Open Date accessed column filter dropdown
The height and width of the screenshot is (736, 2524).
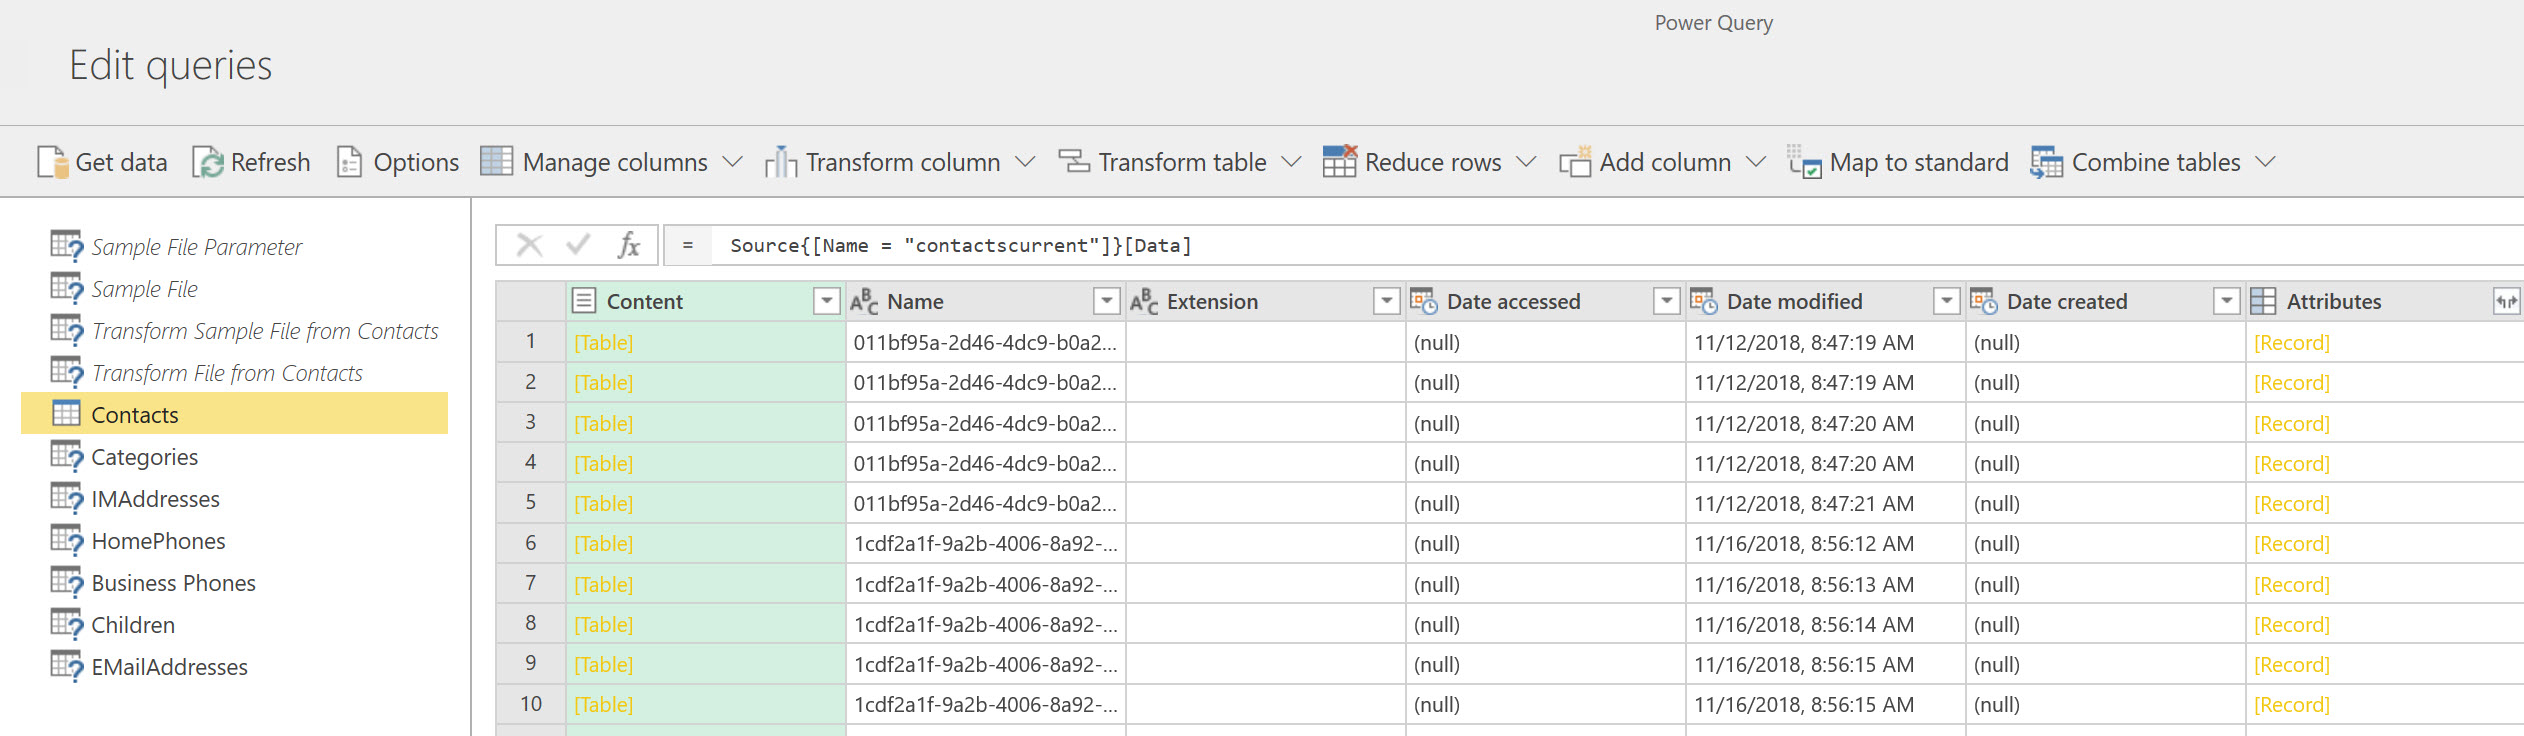(x=1667, y=301)
